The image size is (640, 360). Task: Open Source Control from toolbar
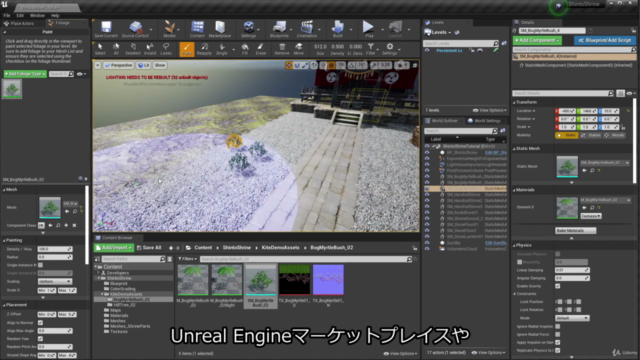coord(135,29)
